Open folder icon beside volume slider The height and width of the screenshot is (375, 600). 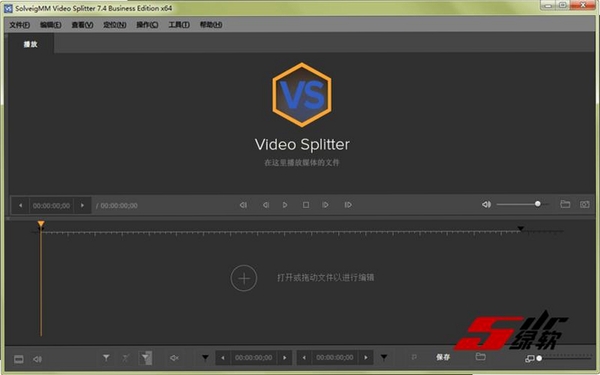tap(565, 204)
